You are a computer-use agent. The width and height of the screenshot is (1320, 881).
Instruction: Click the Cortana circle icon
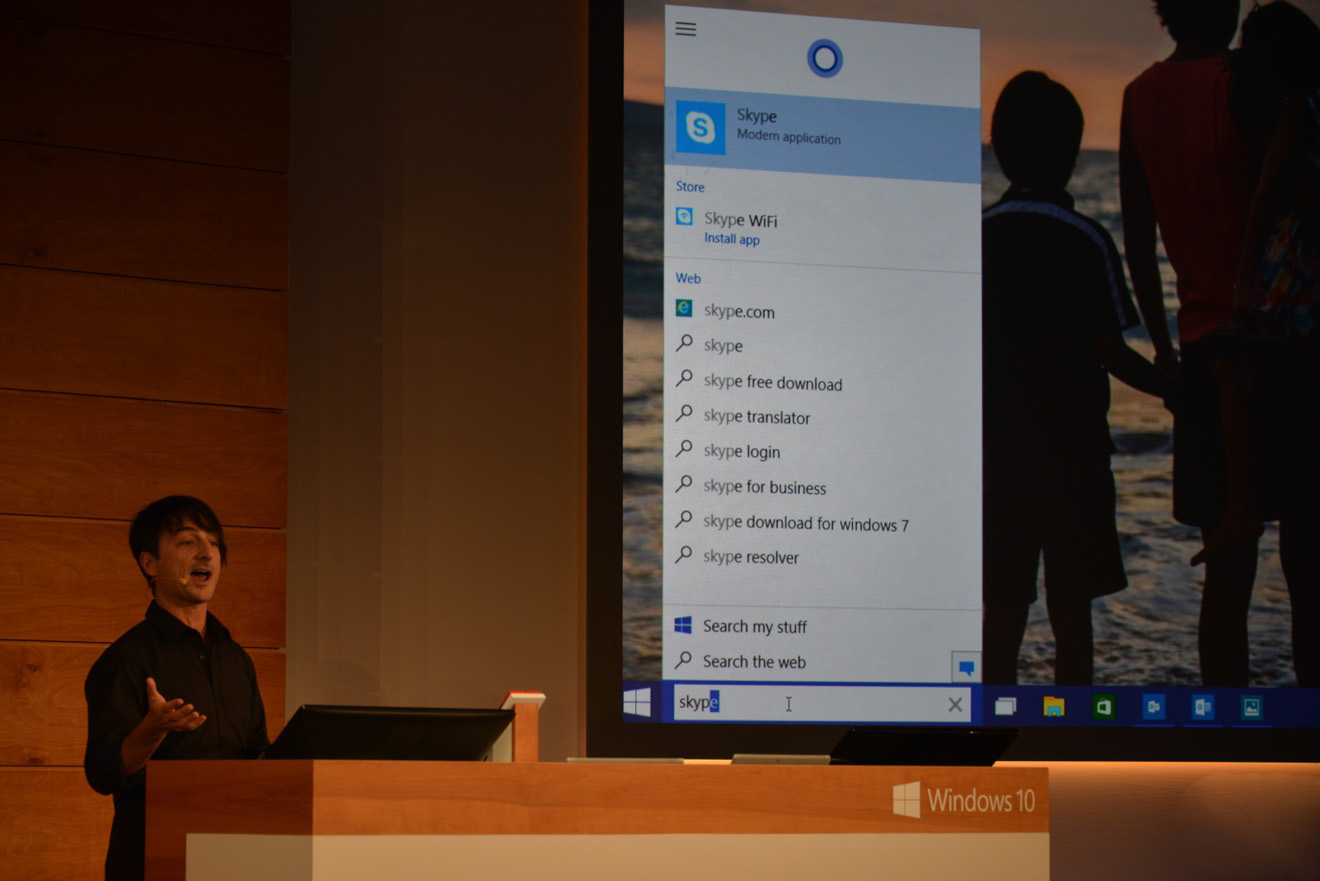coord(824,58)
